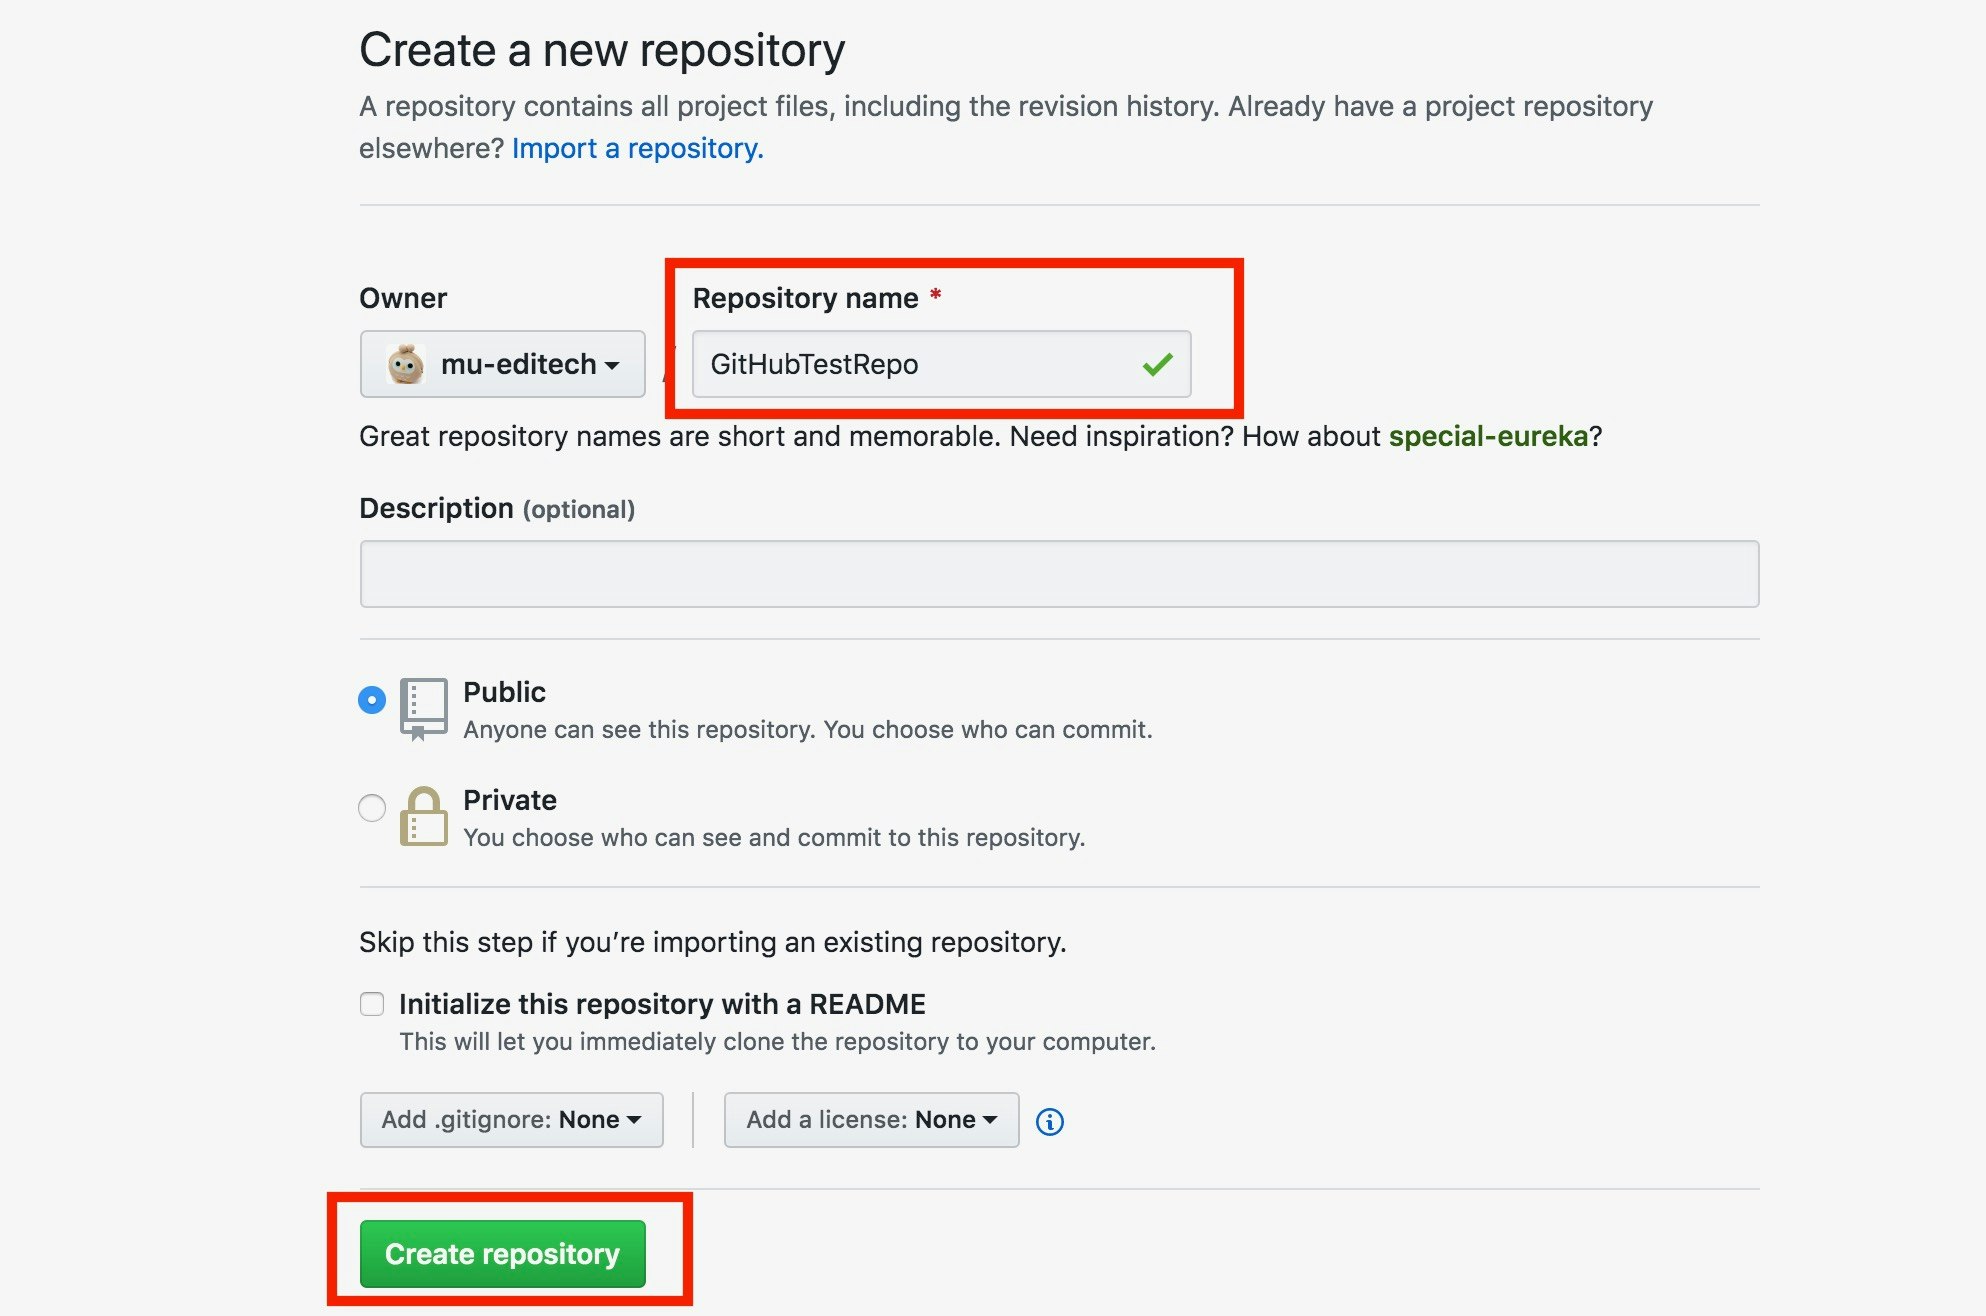Expand the Add .gitignore dropdown
This screenshot has height=1316, width=1986.
(511, 1120)
